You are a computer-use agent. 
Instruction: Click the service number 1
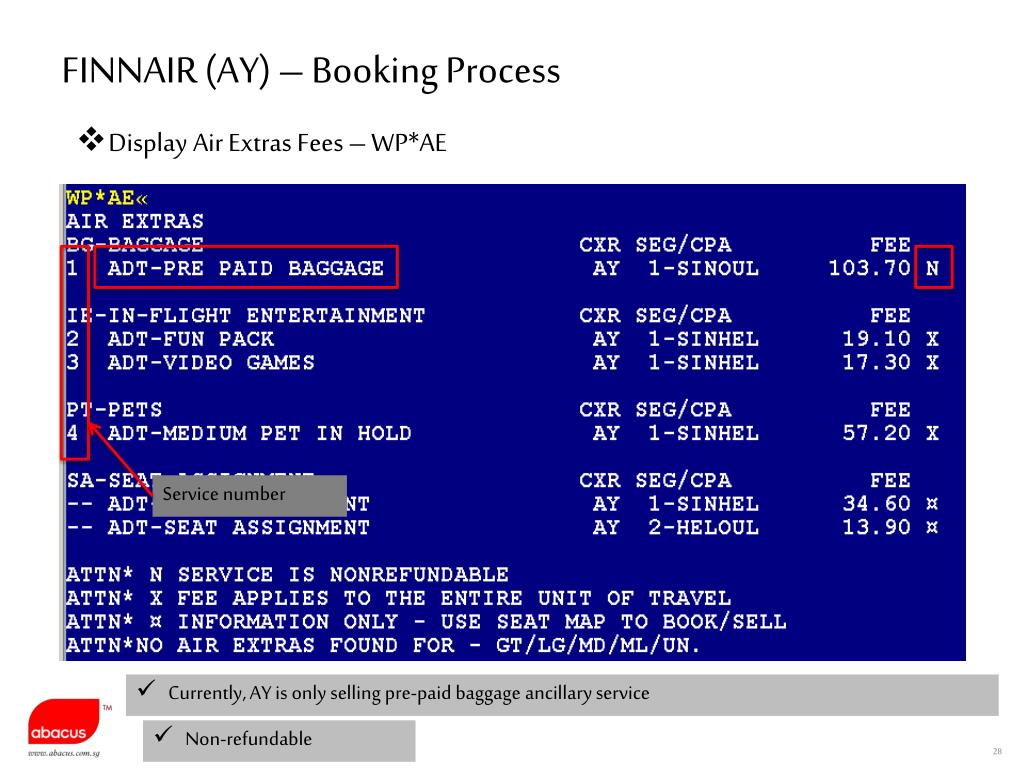pos(72,268)
